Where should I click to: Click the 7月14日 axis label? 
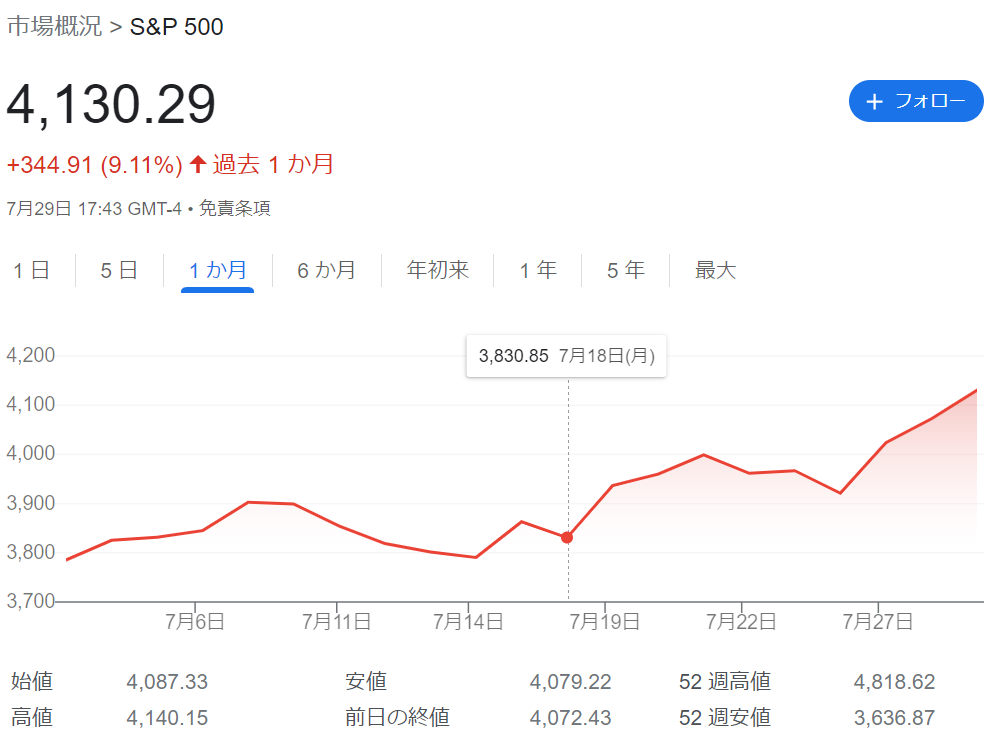pyautogui.click(x=468, y=621)
